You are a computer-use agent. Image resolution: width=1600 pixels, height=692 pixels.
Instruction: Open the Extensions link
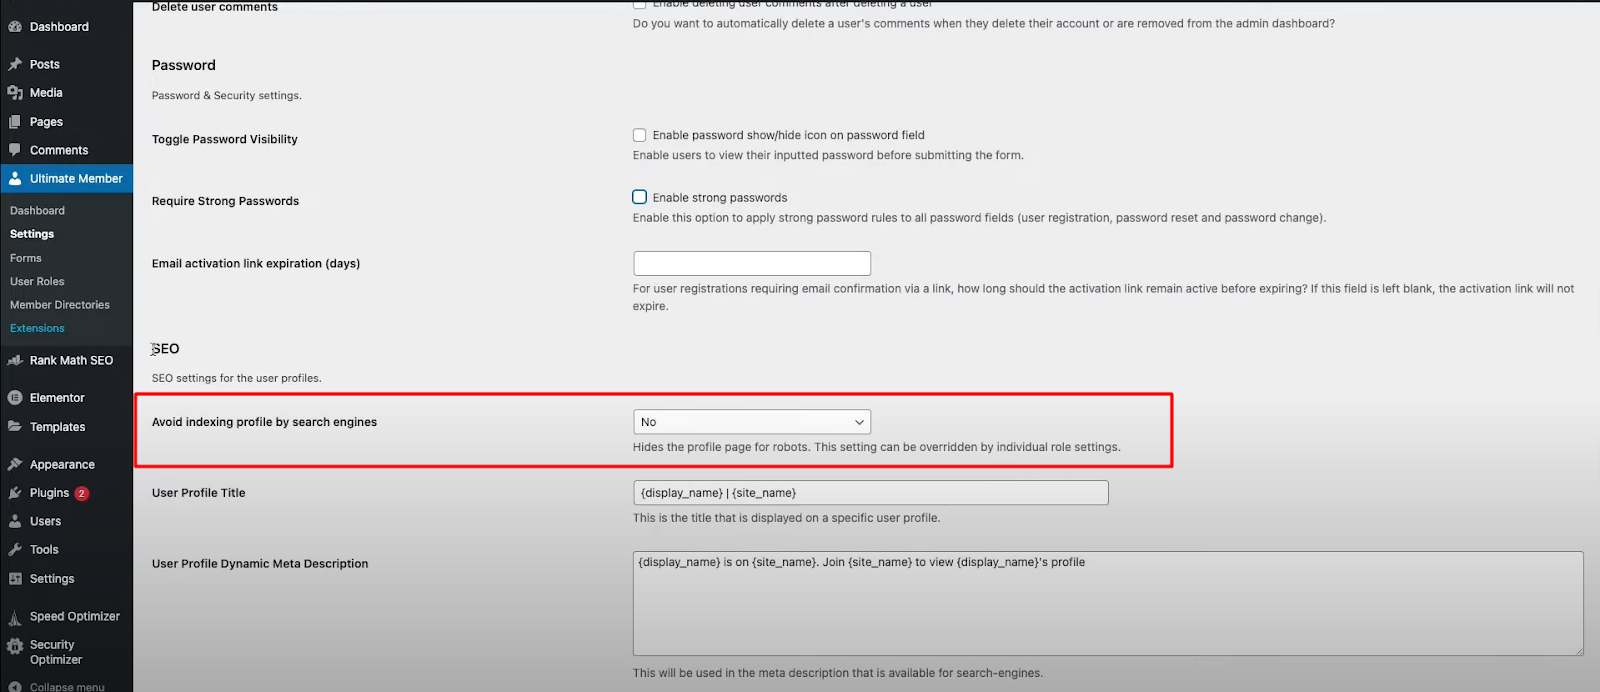coord(37,328)
